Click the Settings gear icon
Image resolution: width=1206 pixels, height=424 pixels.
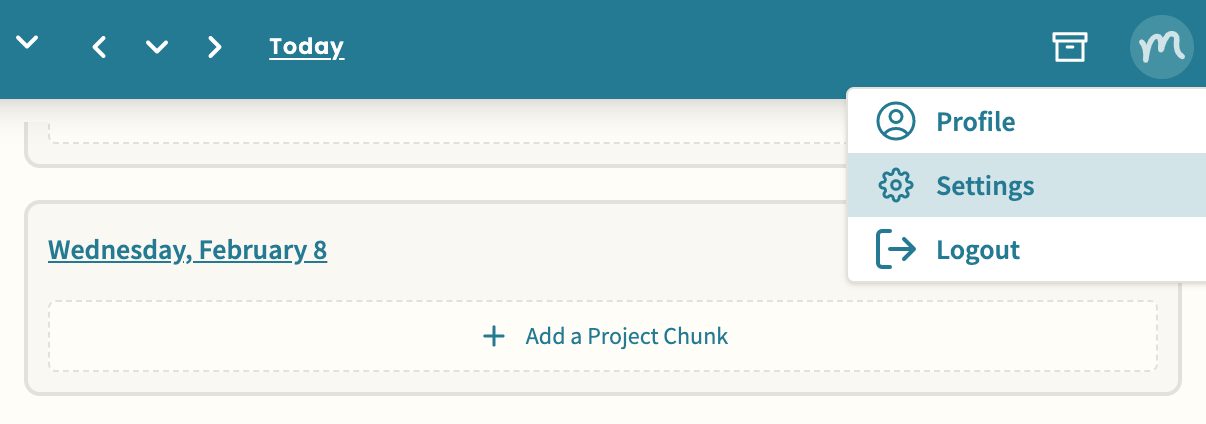coord(896,185)
